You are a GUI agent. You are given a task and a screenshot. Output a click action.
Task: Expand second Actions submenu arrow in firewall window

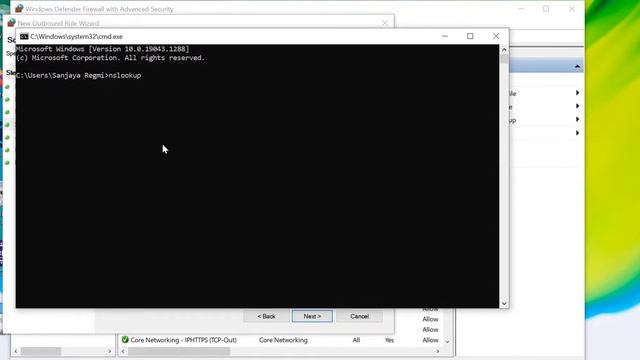tap(577, 106)
